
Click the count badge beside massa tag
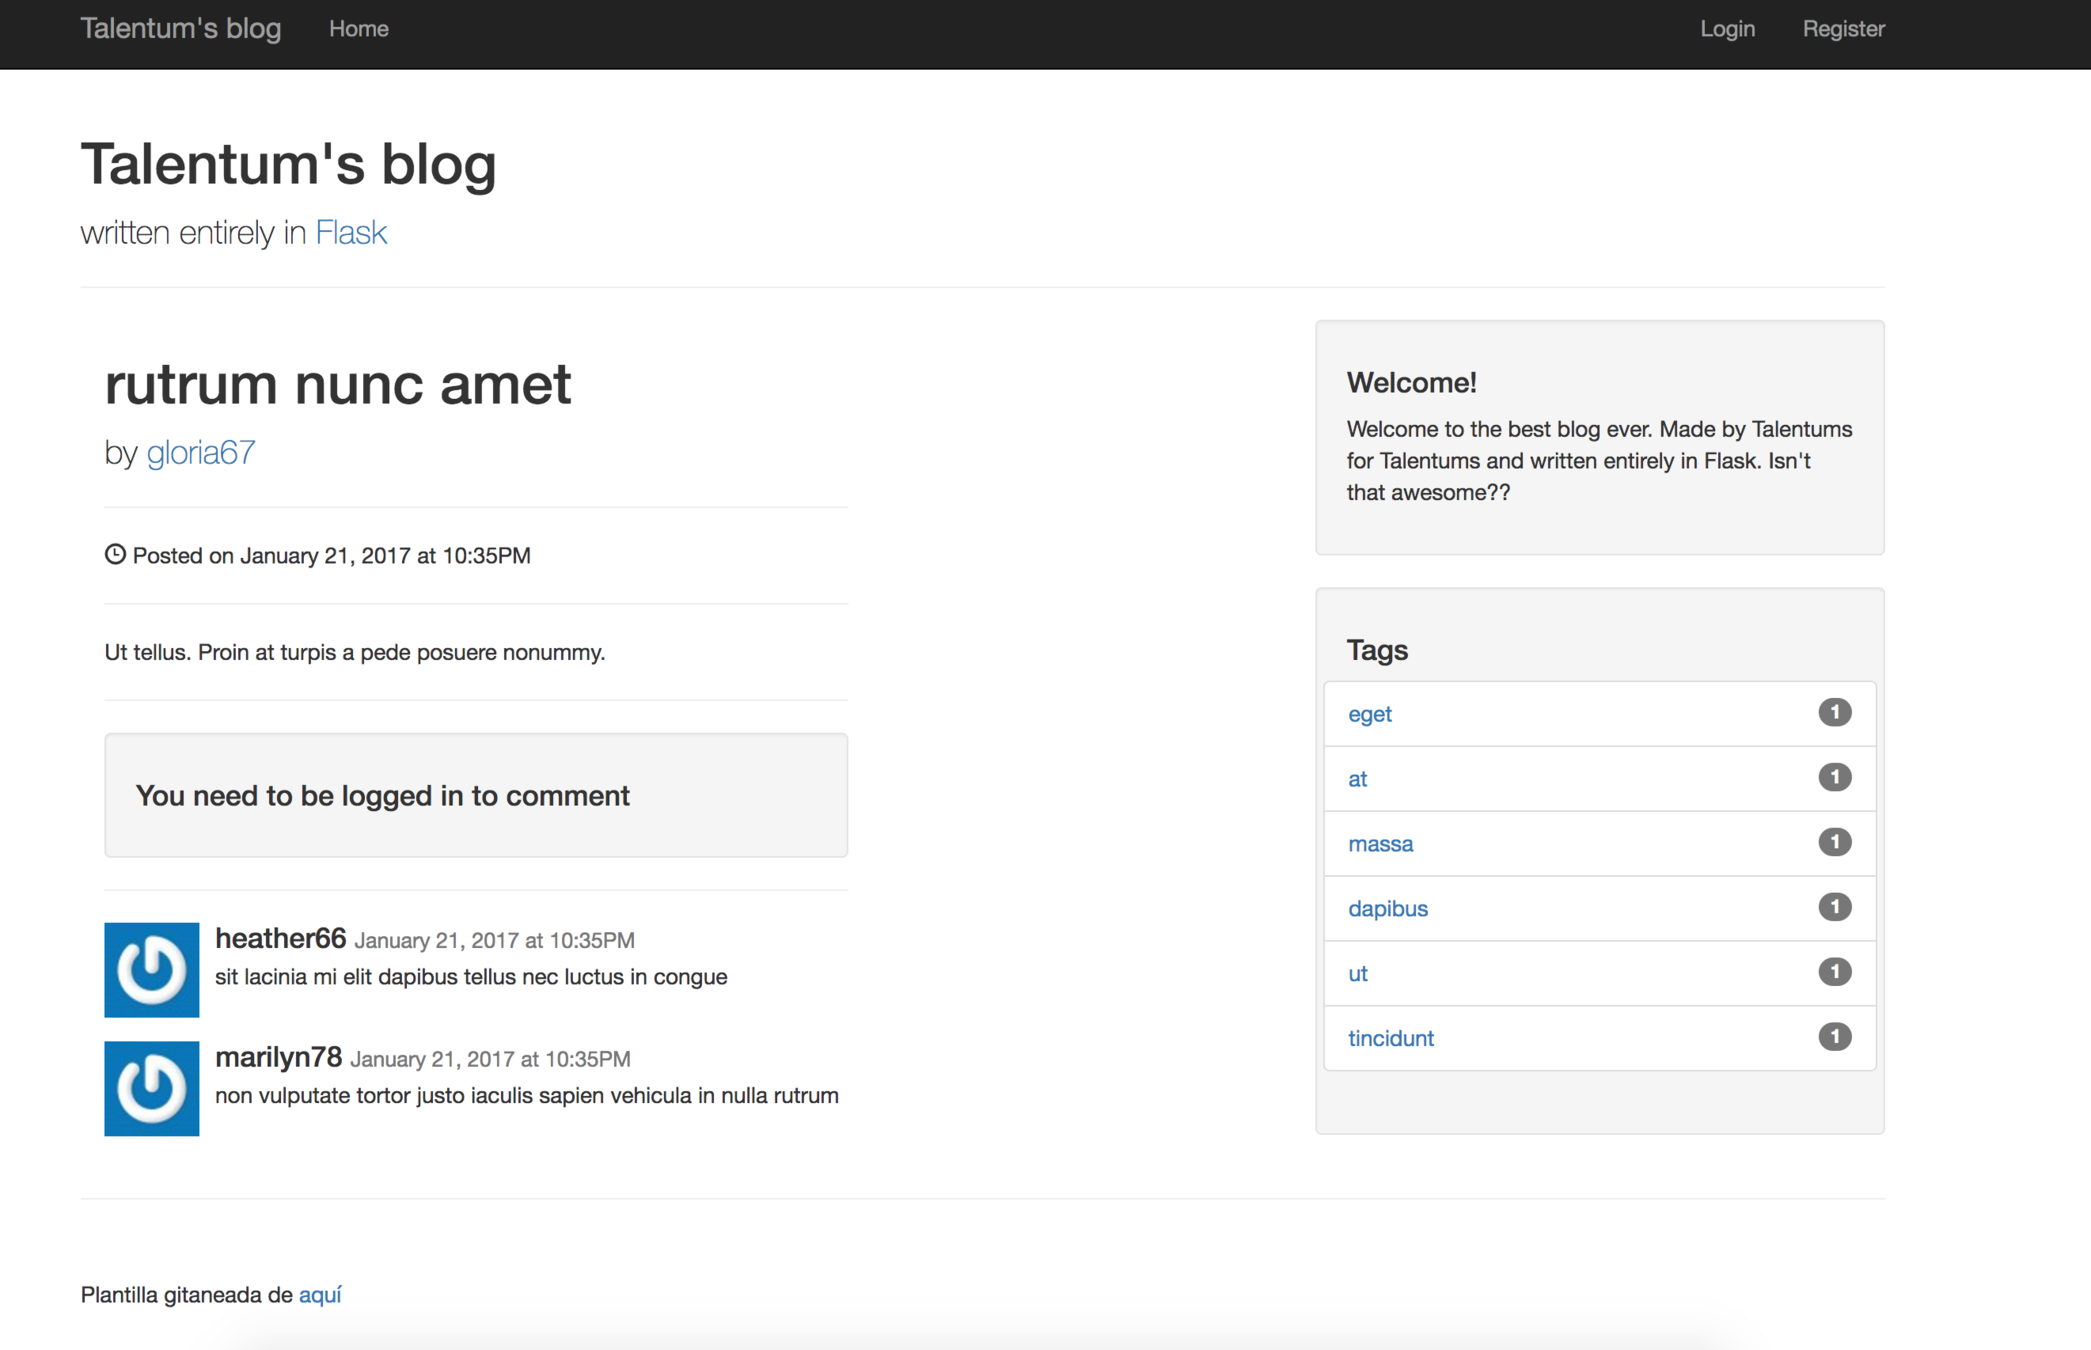1834,842
